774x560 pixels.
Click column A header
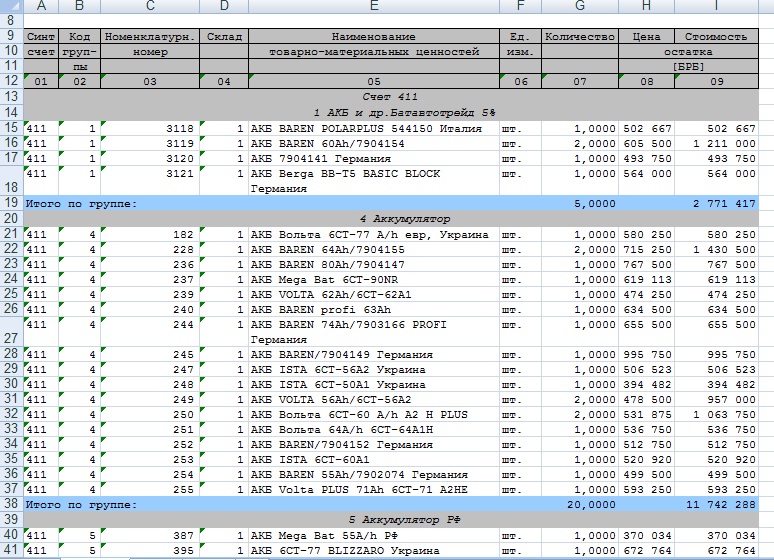click(41, 7)
